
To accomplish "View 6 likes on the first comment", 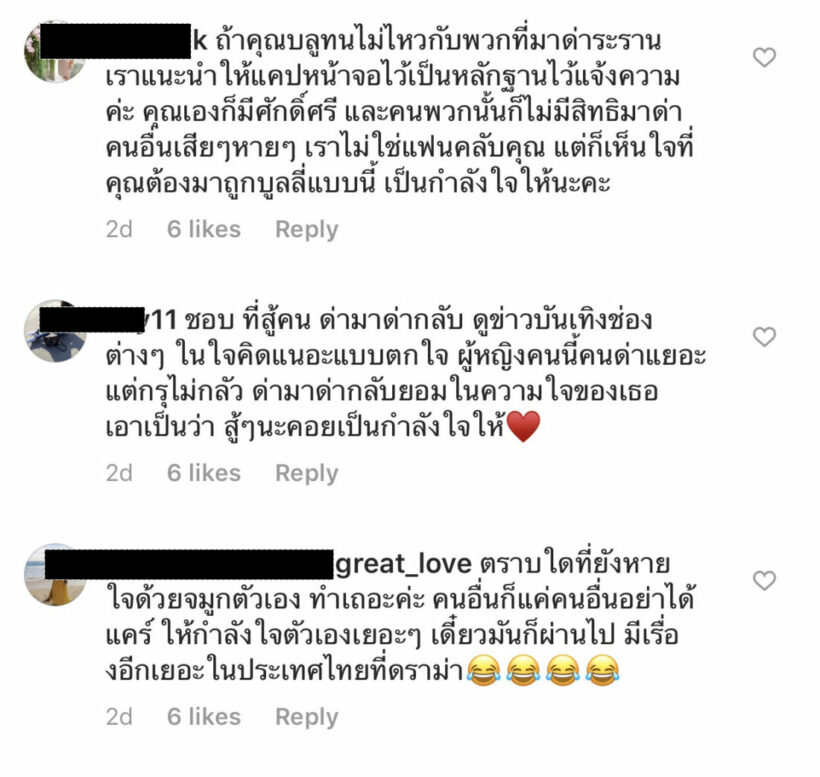I will pyautogui.click(x=204, y=229).
